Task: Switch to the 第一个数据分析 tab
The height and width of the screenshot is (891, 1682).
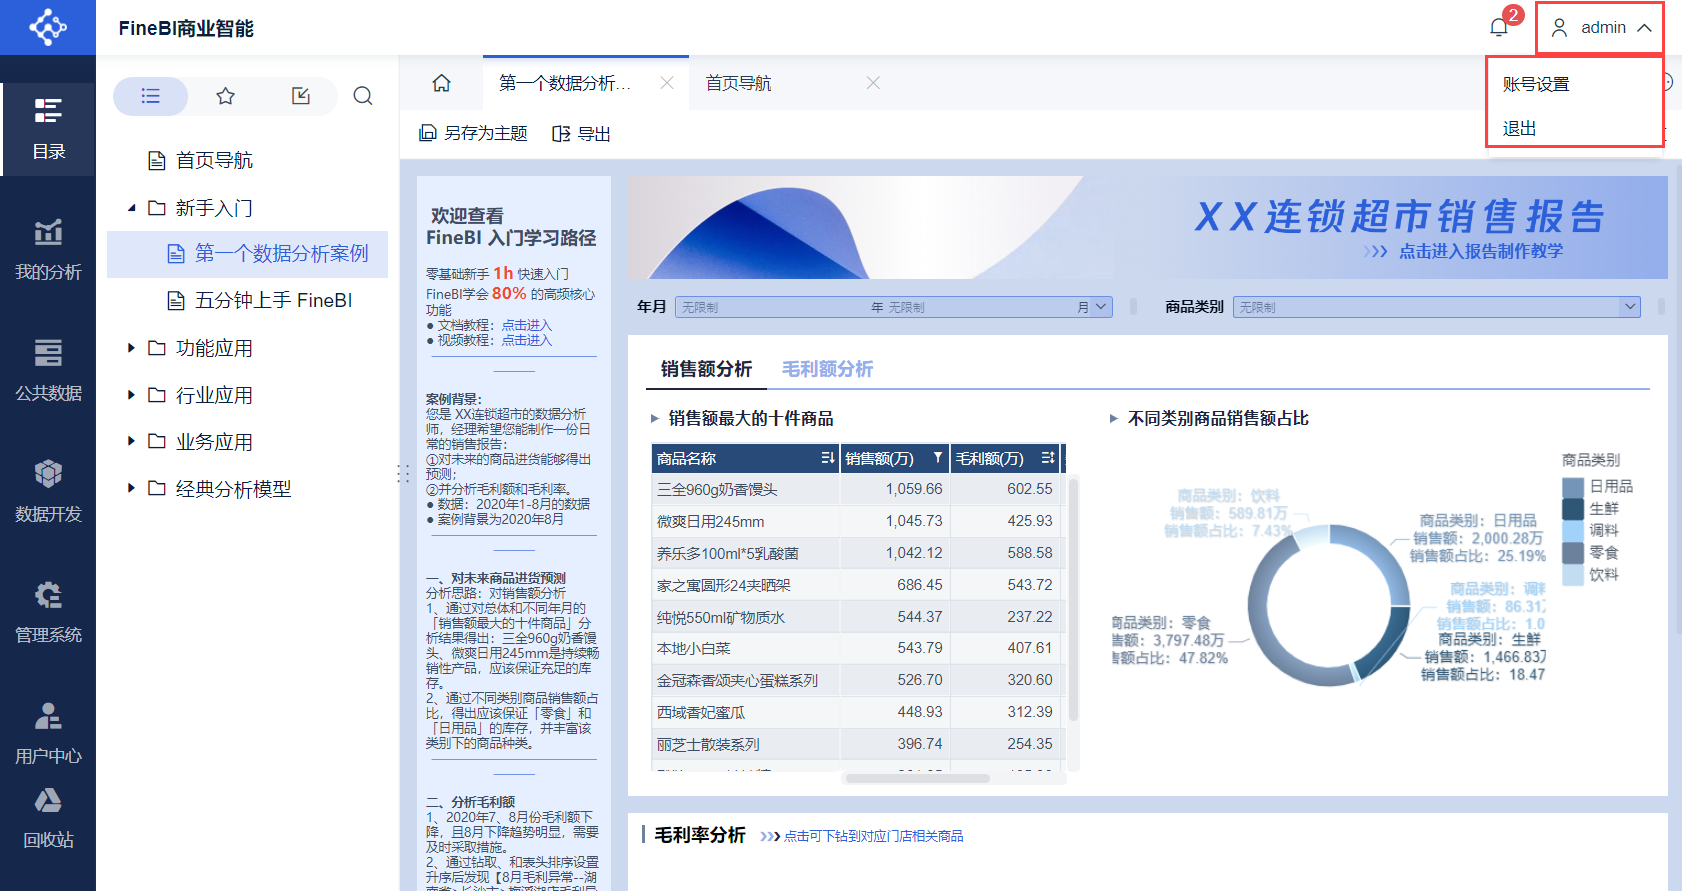Action: [565, 83]
